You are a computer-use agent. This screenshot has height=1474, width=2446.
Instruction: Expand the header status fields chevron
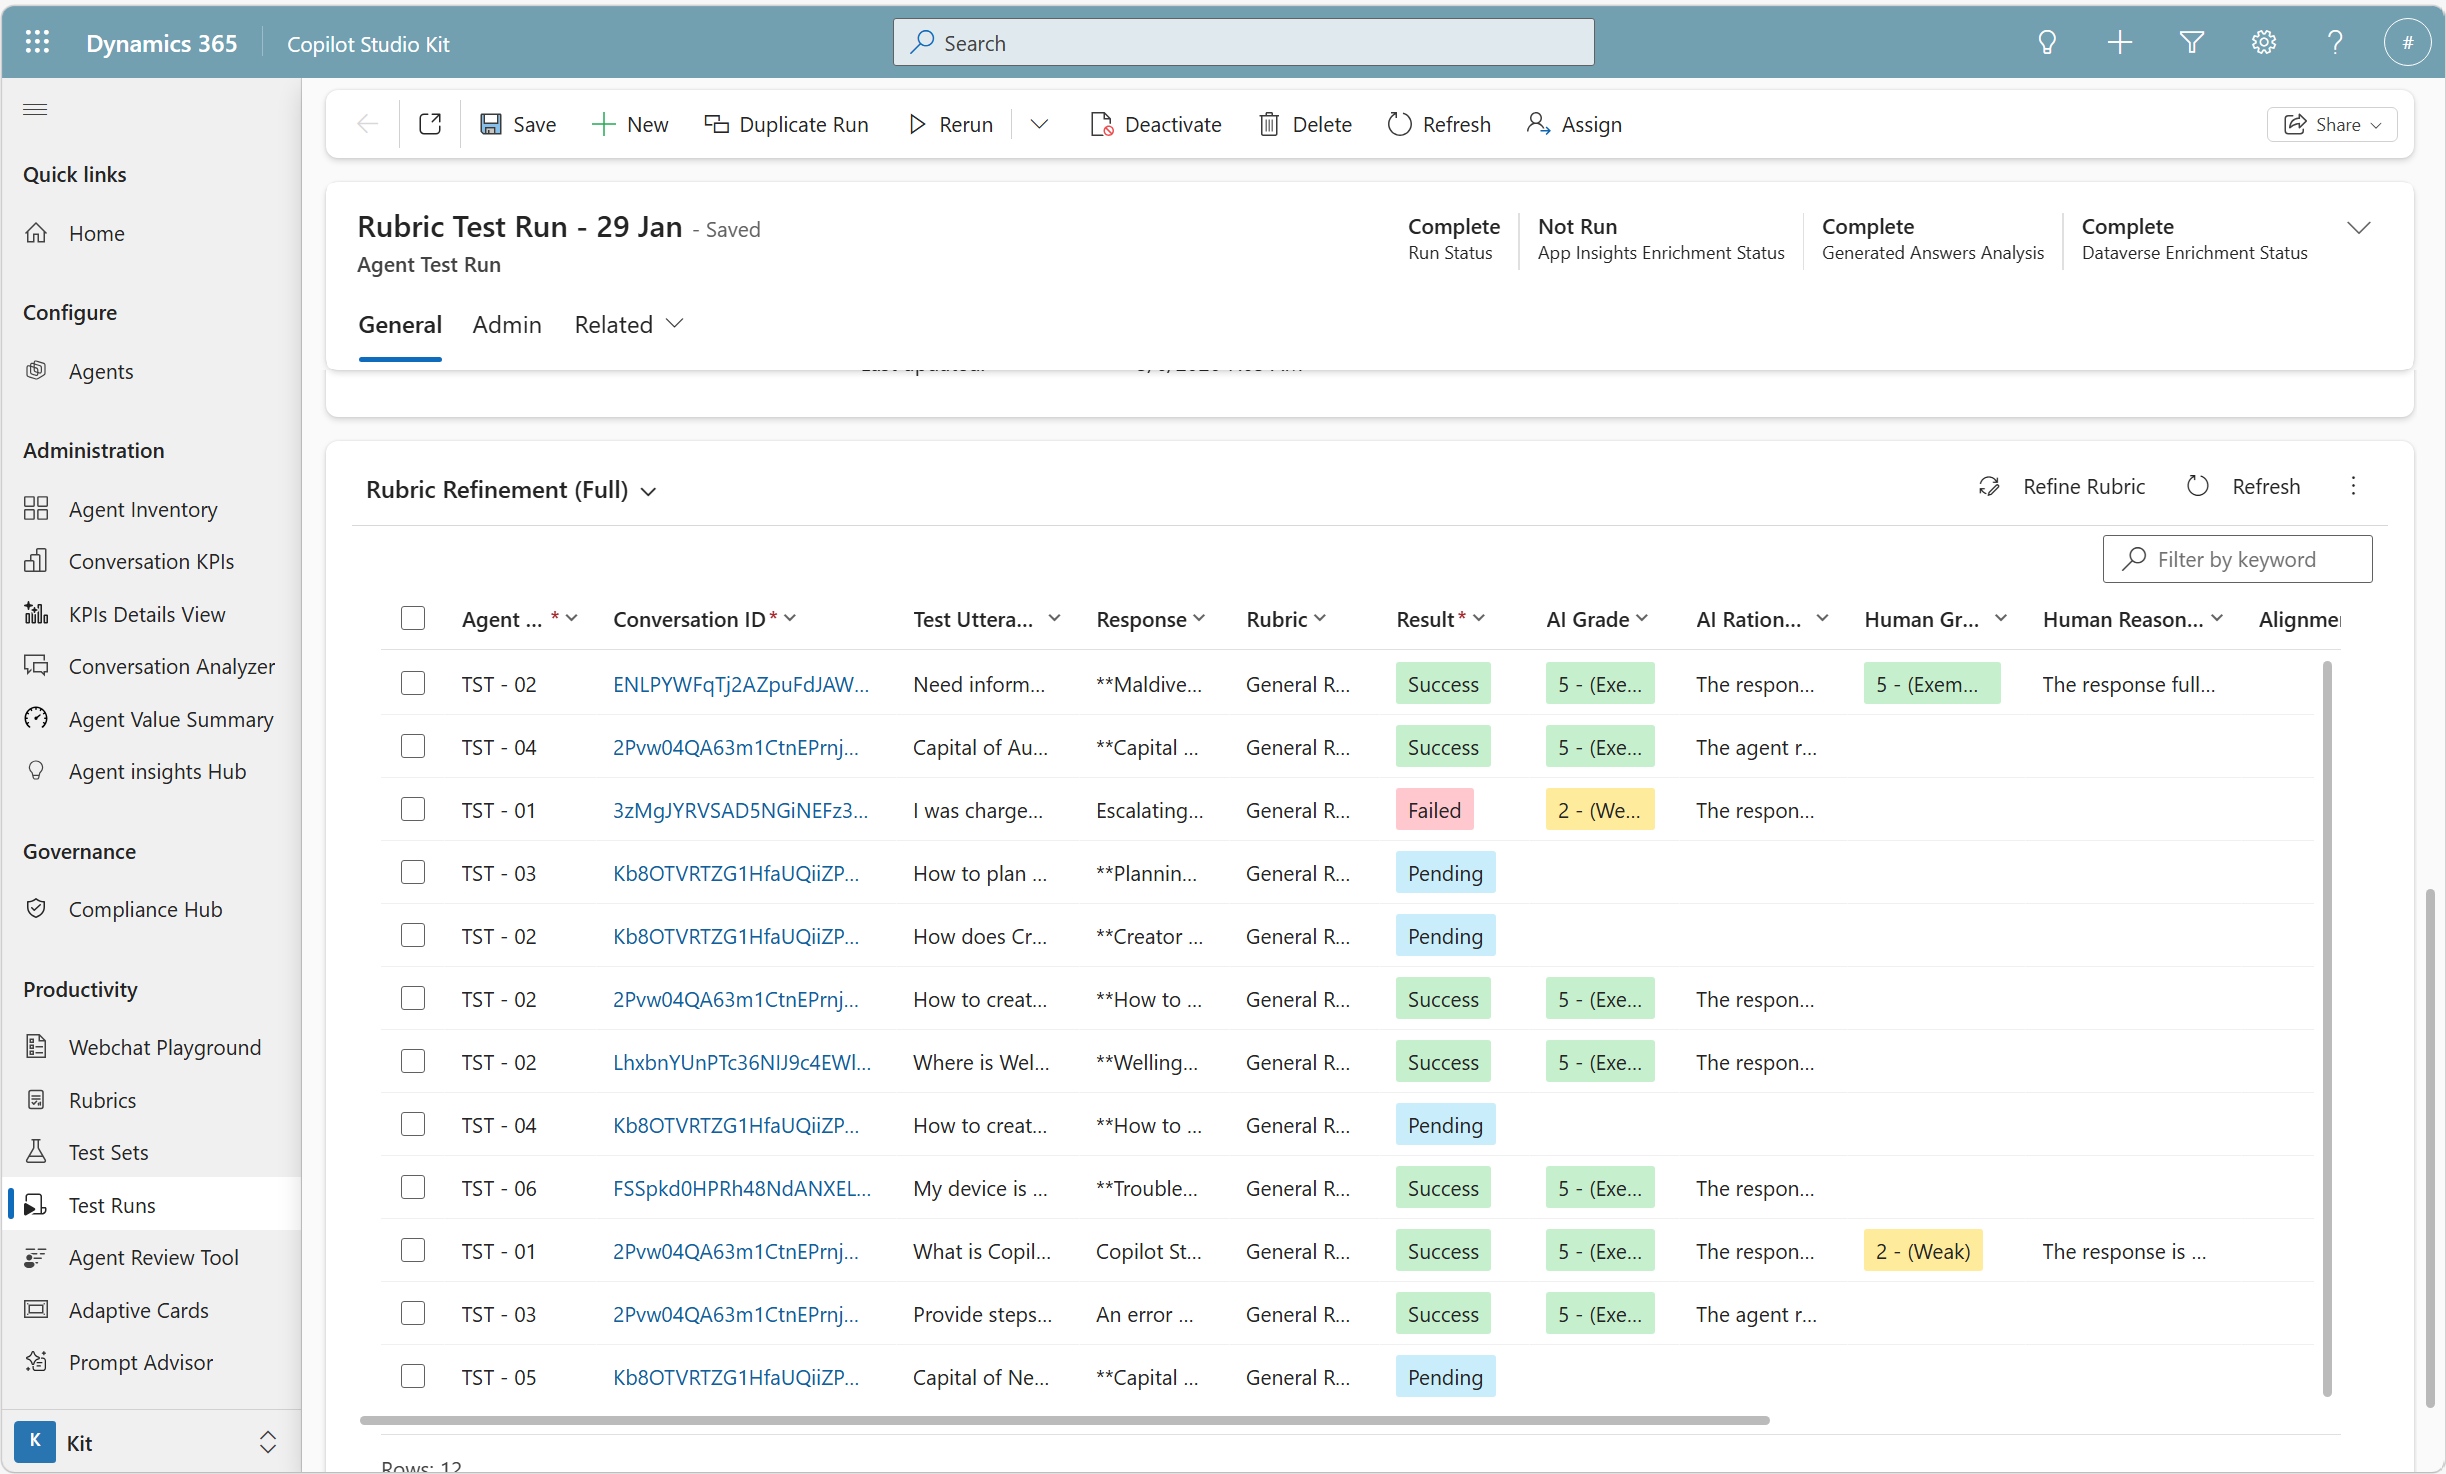2358,228
